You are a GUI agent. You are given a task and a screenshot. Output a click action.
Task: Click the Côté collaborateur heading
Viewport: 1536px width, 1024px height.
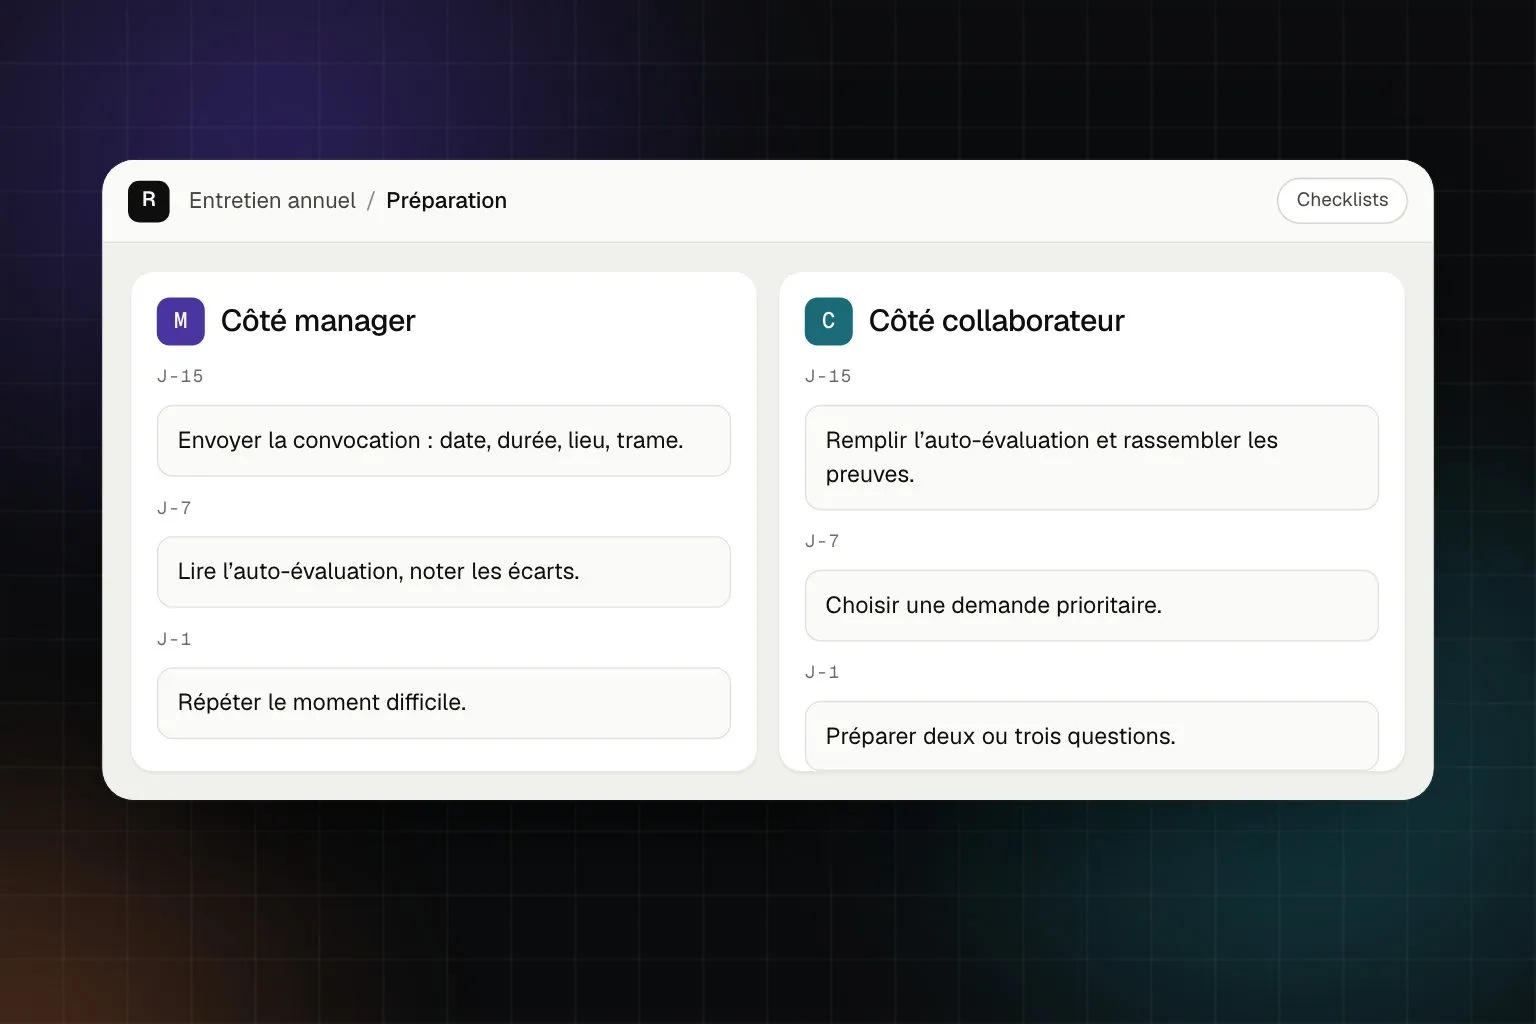pos(996,321)
